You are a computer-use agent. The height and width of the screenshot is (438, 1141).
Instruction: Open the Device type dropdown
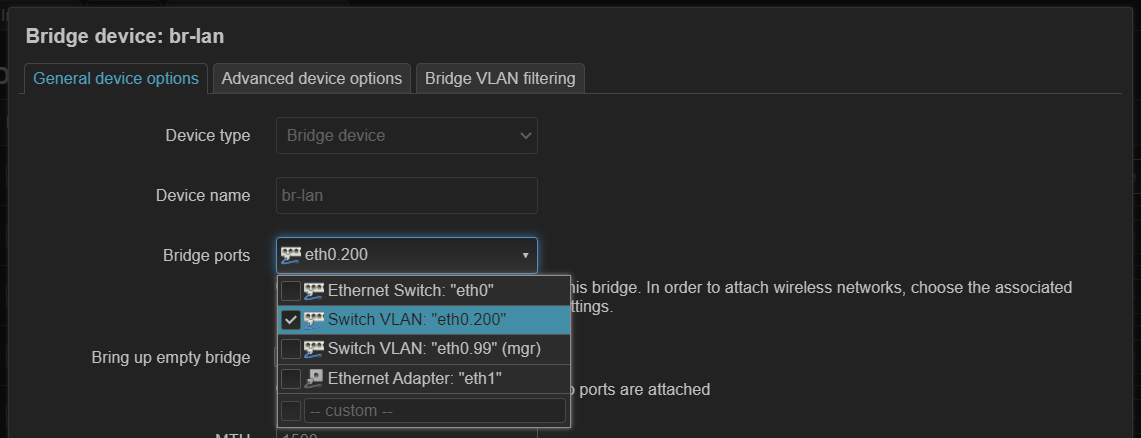(407, 136)
